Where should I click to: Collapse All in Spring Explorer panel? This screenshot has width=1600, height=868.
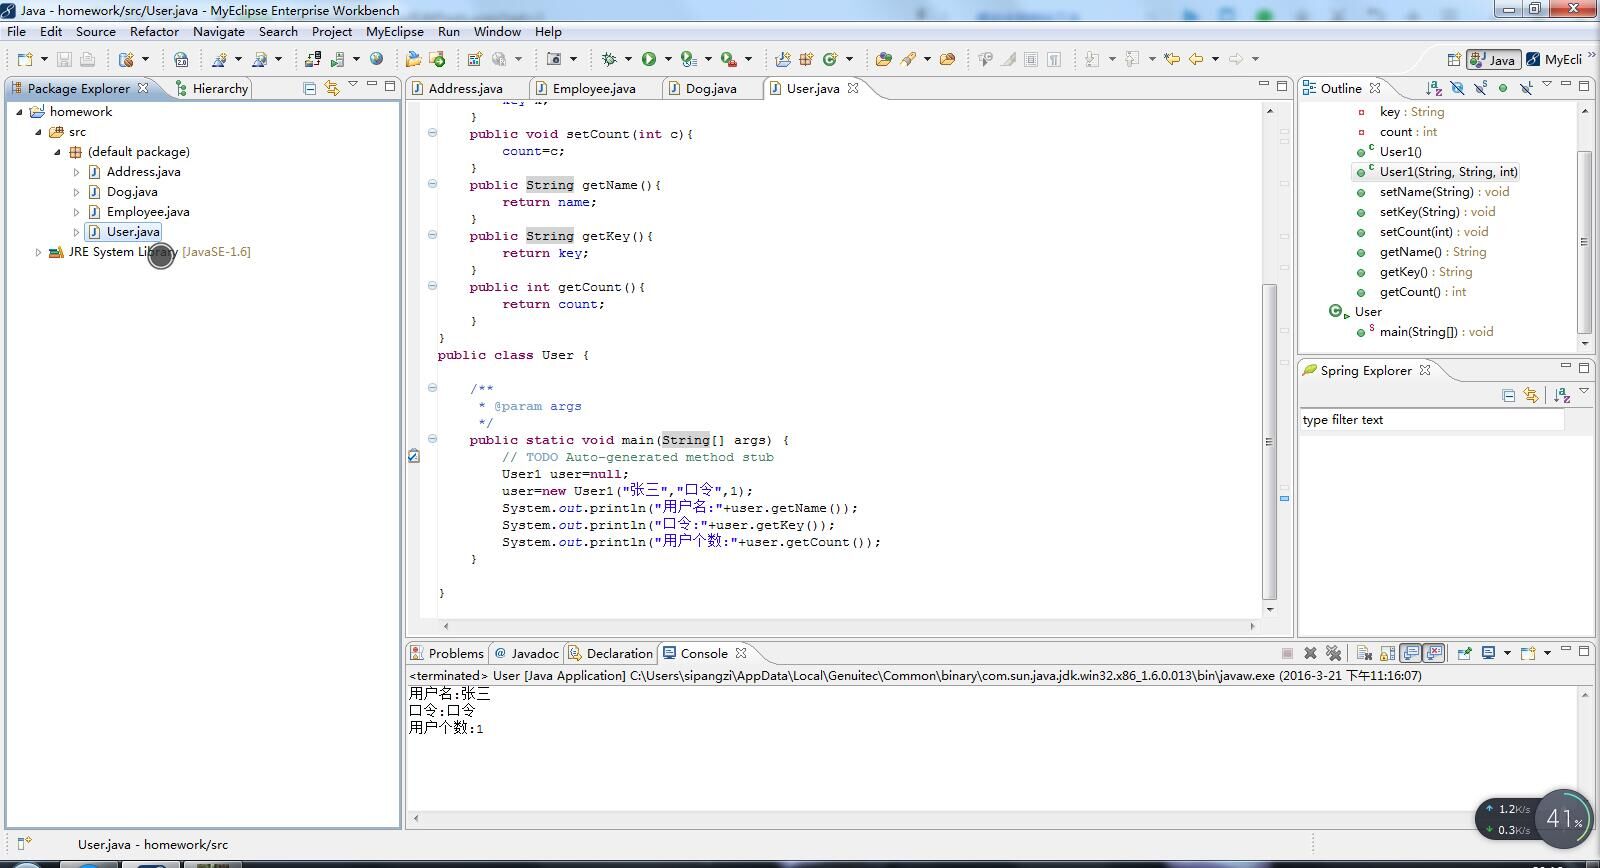coord(1508,396)
